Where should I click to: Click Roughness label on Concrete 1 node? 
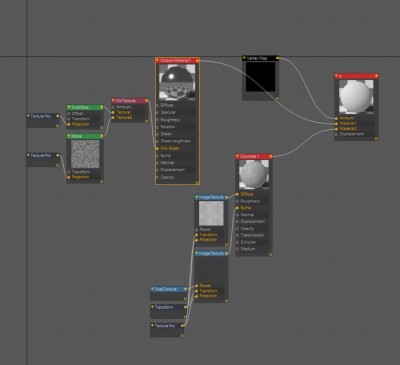click(x=250, y=201)
